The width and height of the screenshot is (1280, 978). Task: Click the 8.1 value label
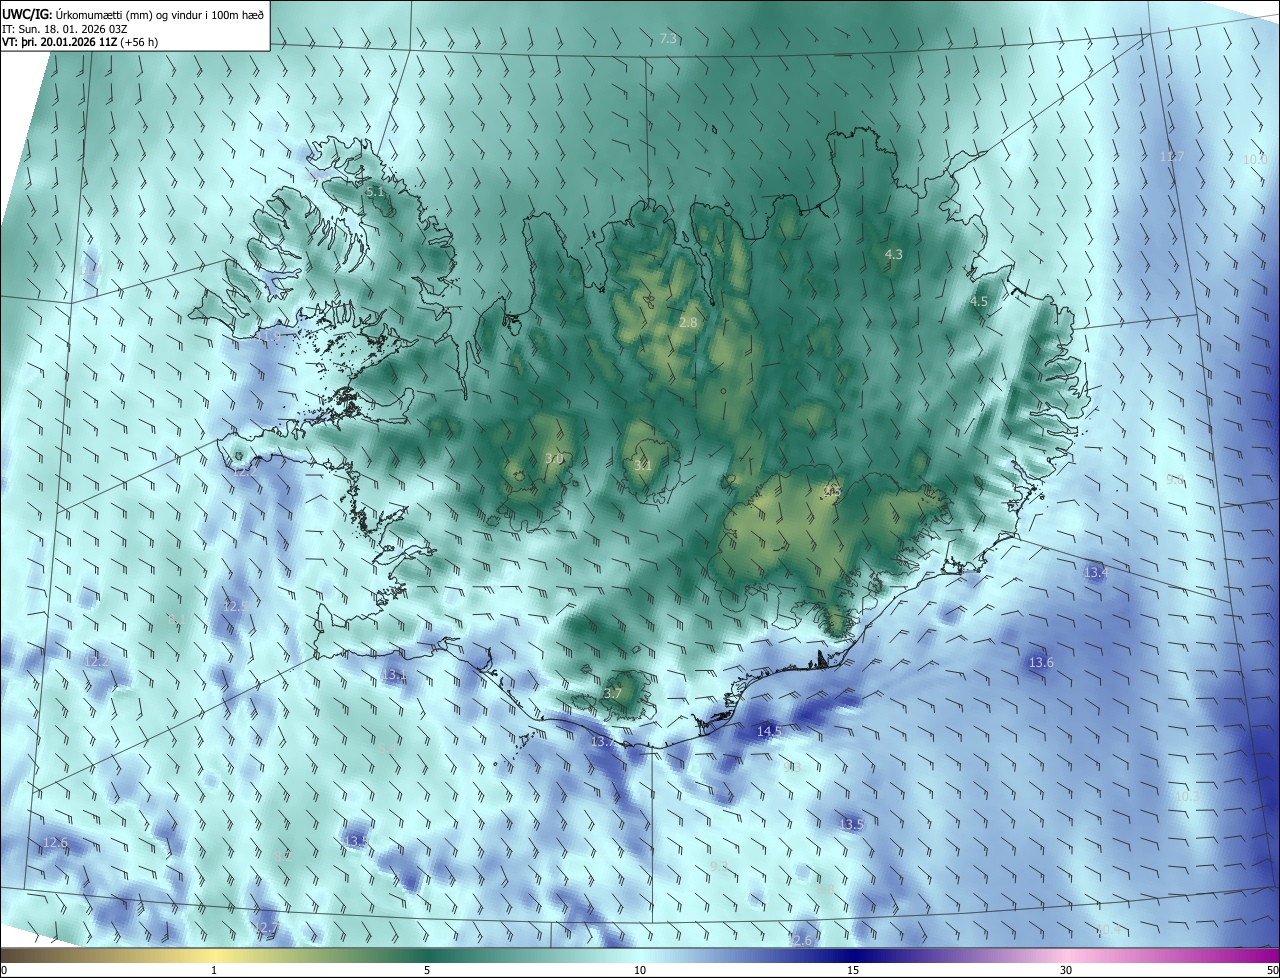pyautogui.click(x=176, y=620)
